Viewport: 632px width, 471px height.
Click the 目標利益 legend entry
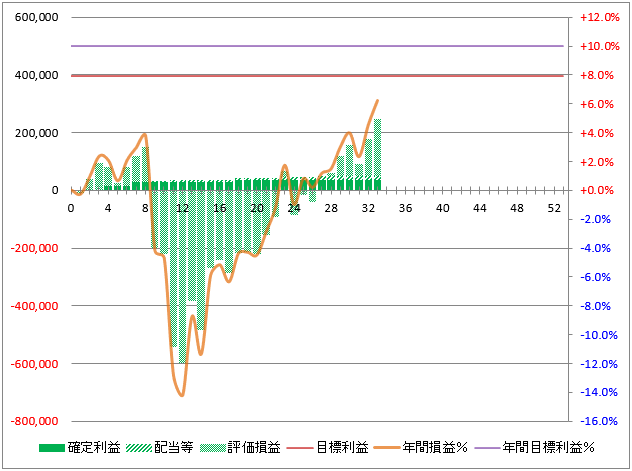coord(328,447)
